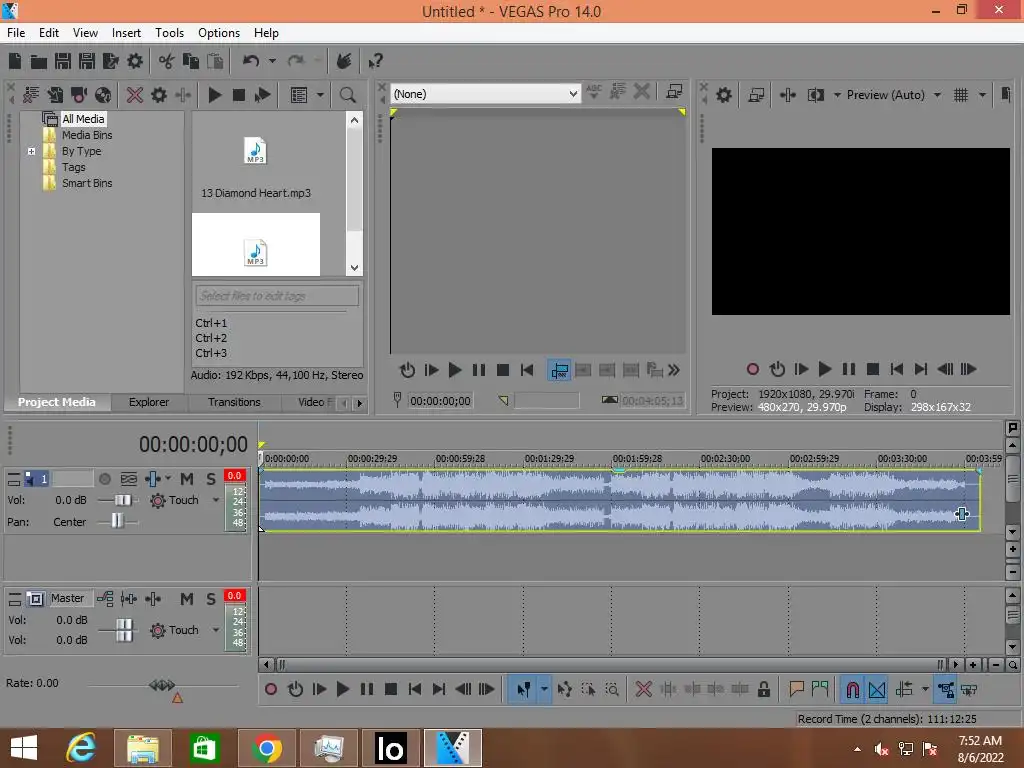Viewport: 1024px width, 768px height.
Task: Solo the Master bus
Action: [211, 599]
